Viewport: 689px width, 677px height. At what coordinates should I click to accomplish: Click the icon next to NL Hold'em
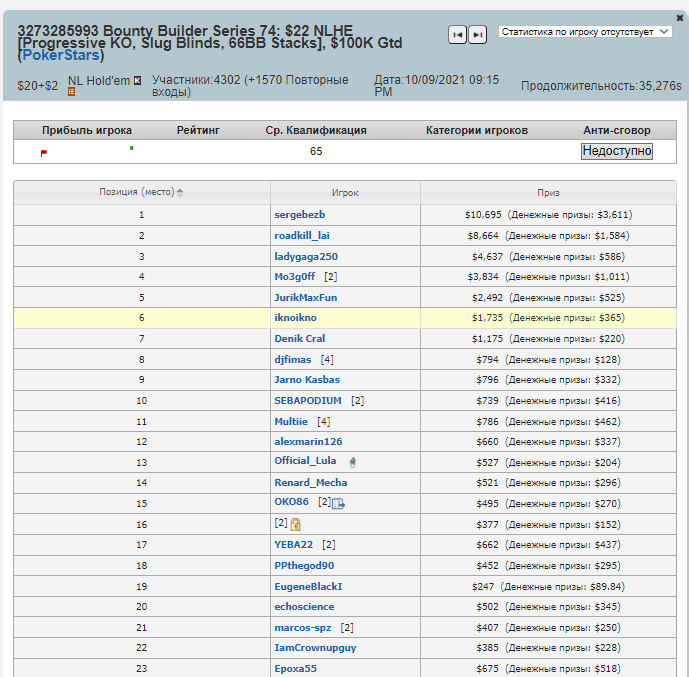tap(138, 81)
